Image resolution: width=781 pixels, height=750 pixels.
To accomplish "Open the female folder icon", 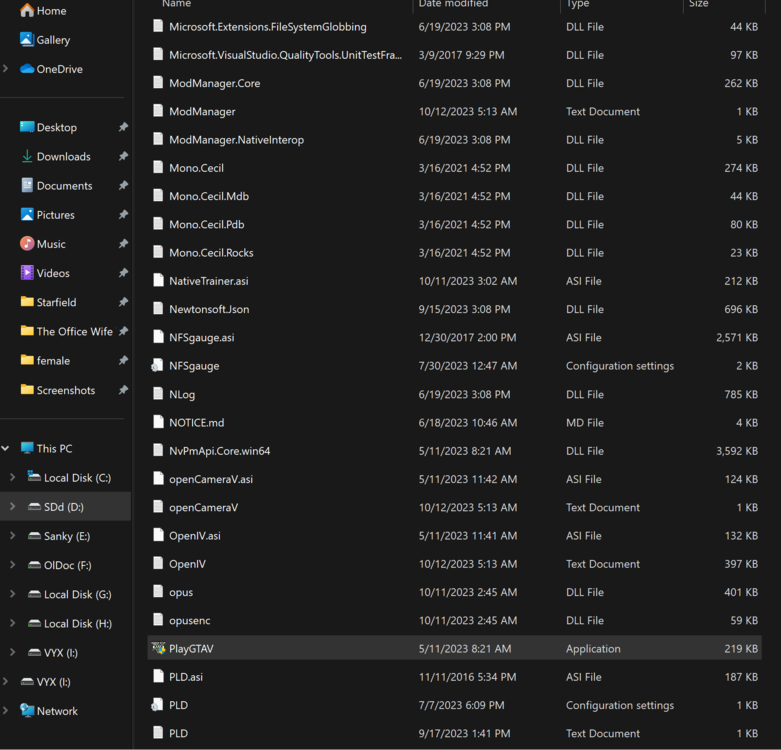I will [27, 360].
